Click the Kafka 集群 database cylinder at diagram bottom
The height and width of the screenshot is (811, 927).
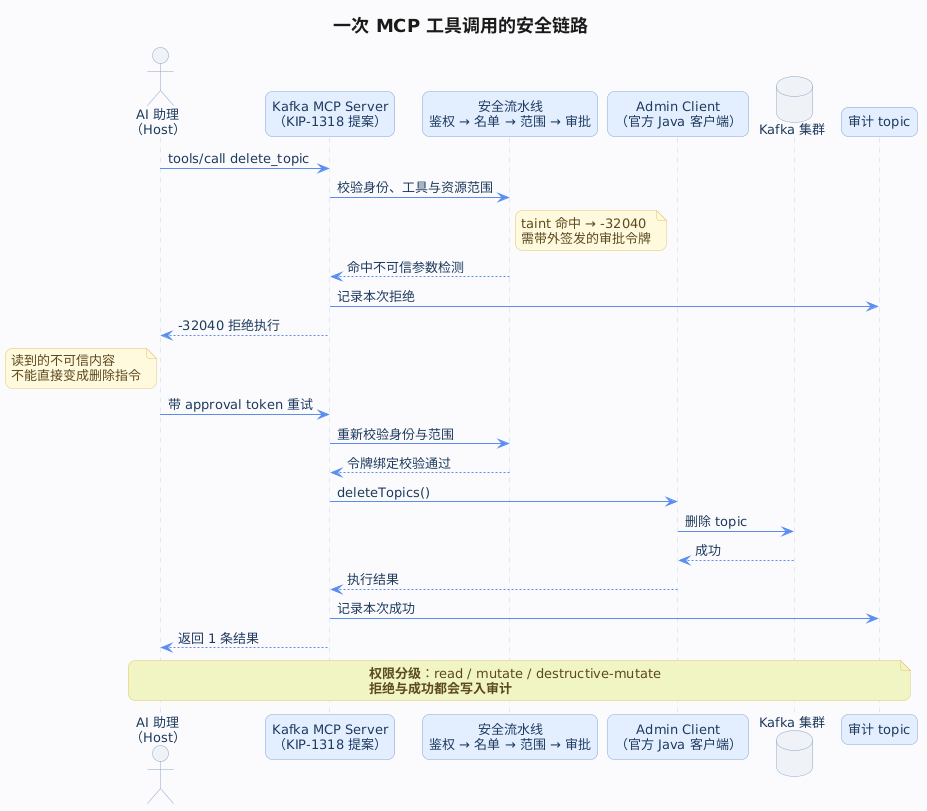pos(793,754)
